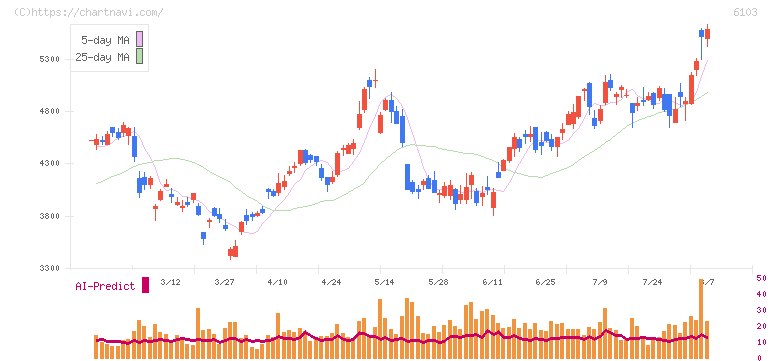This screenshot has width=772, height=361.
Task: Click the tallest volume bar near 50
Action: [x=701, y=319]
